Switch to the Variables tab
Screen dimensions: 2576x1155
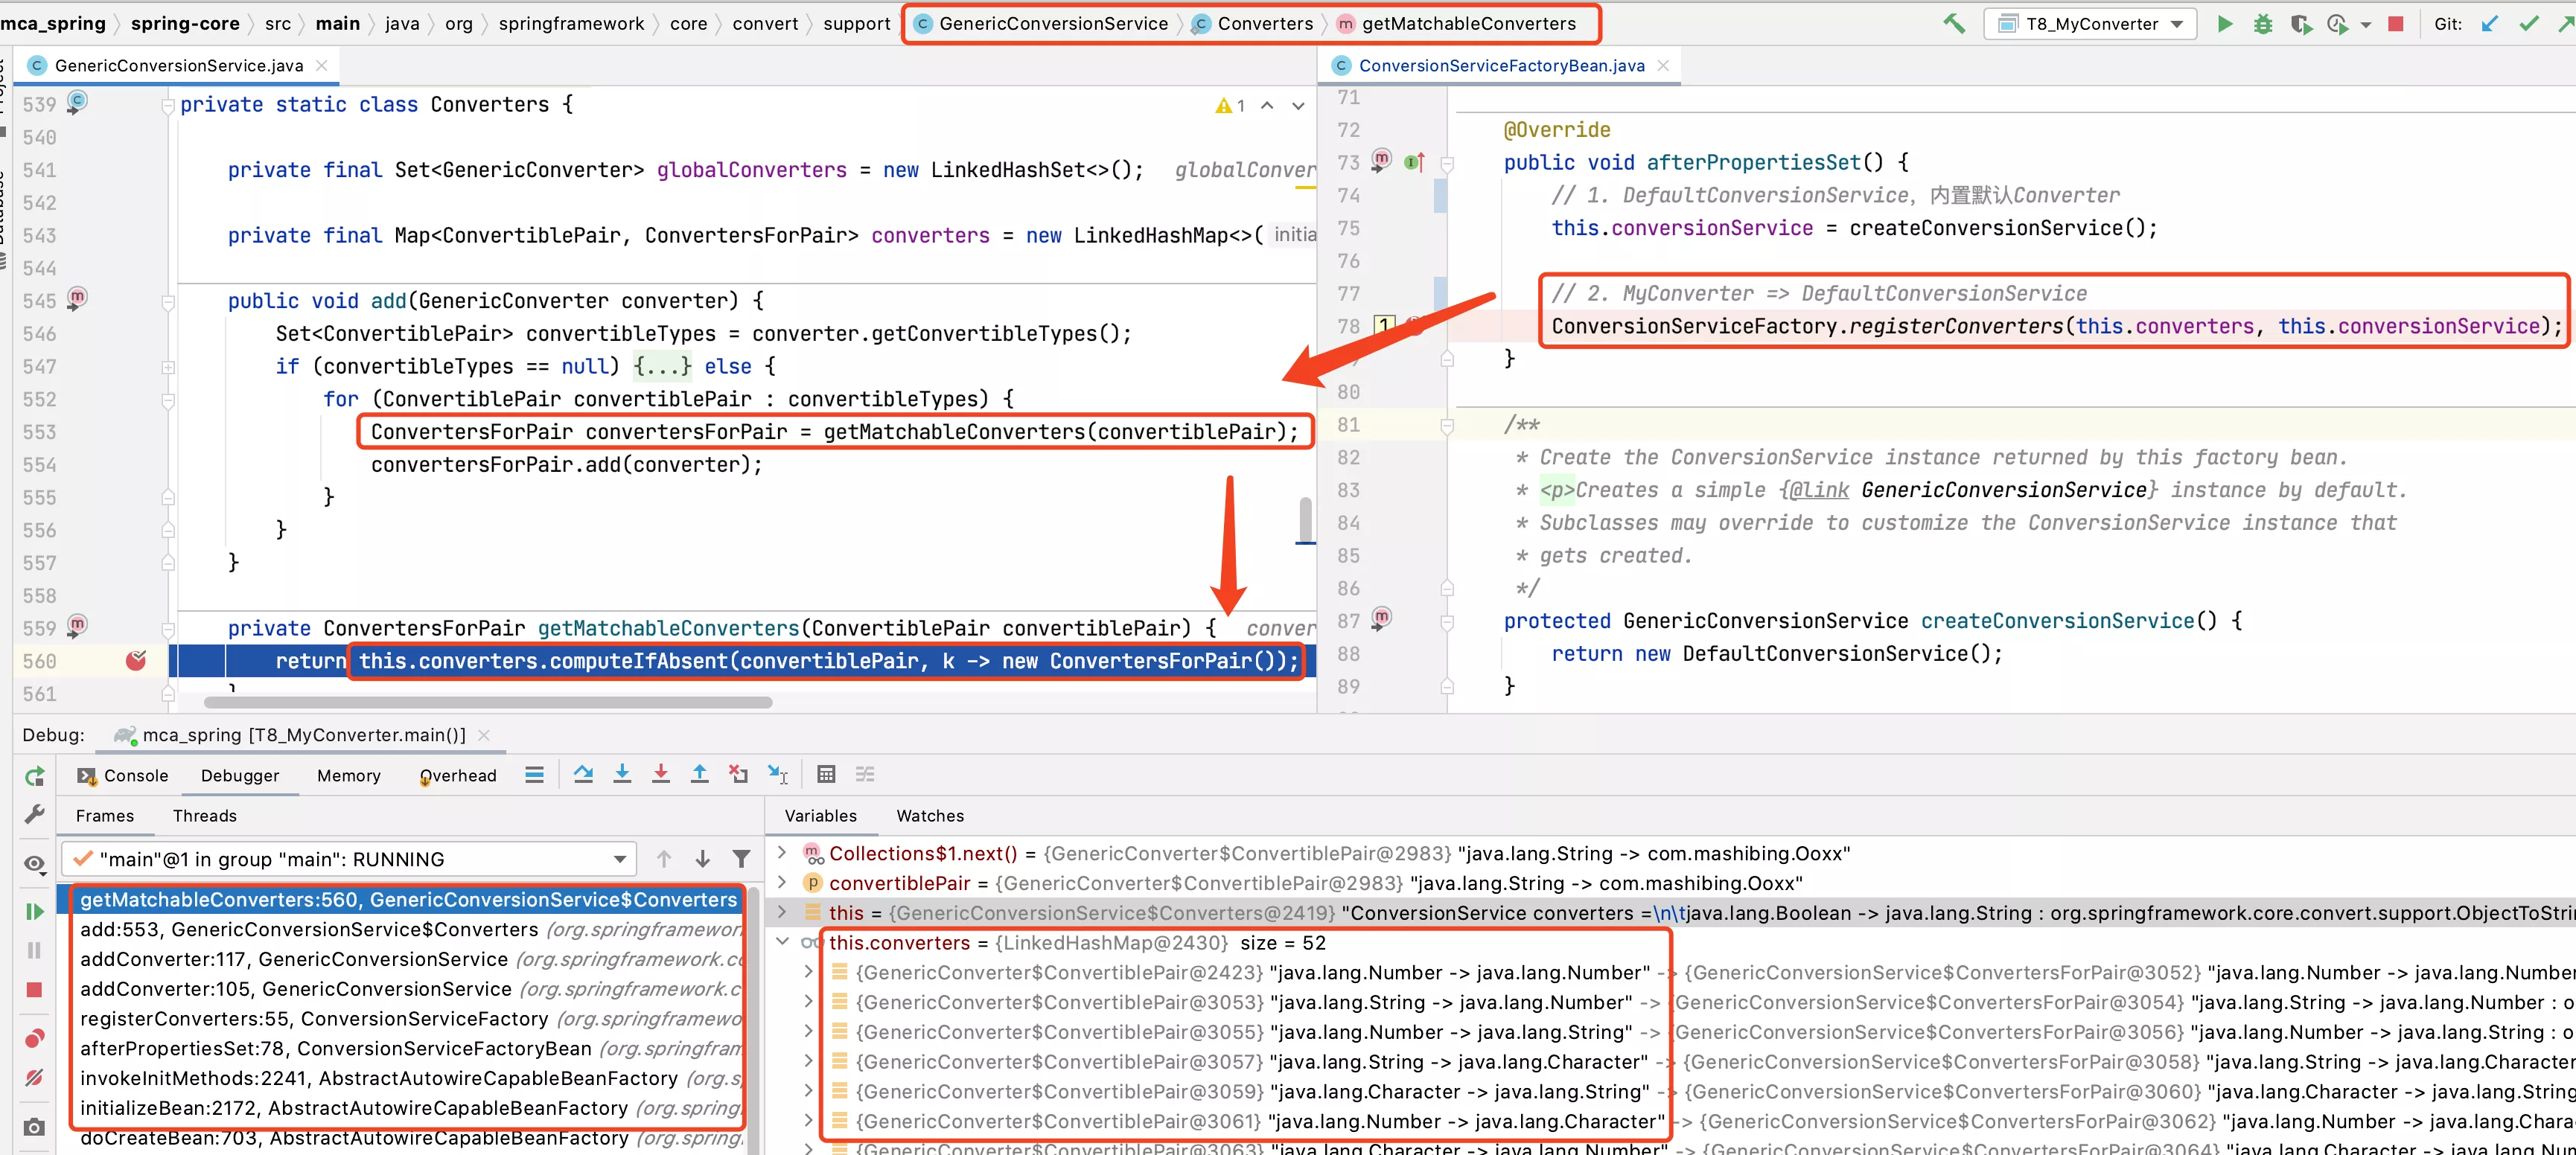coord(821,815)
